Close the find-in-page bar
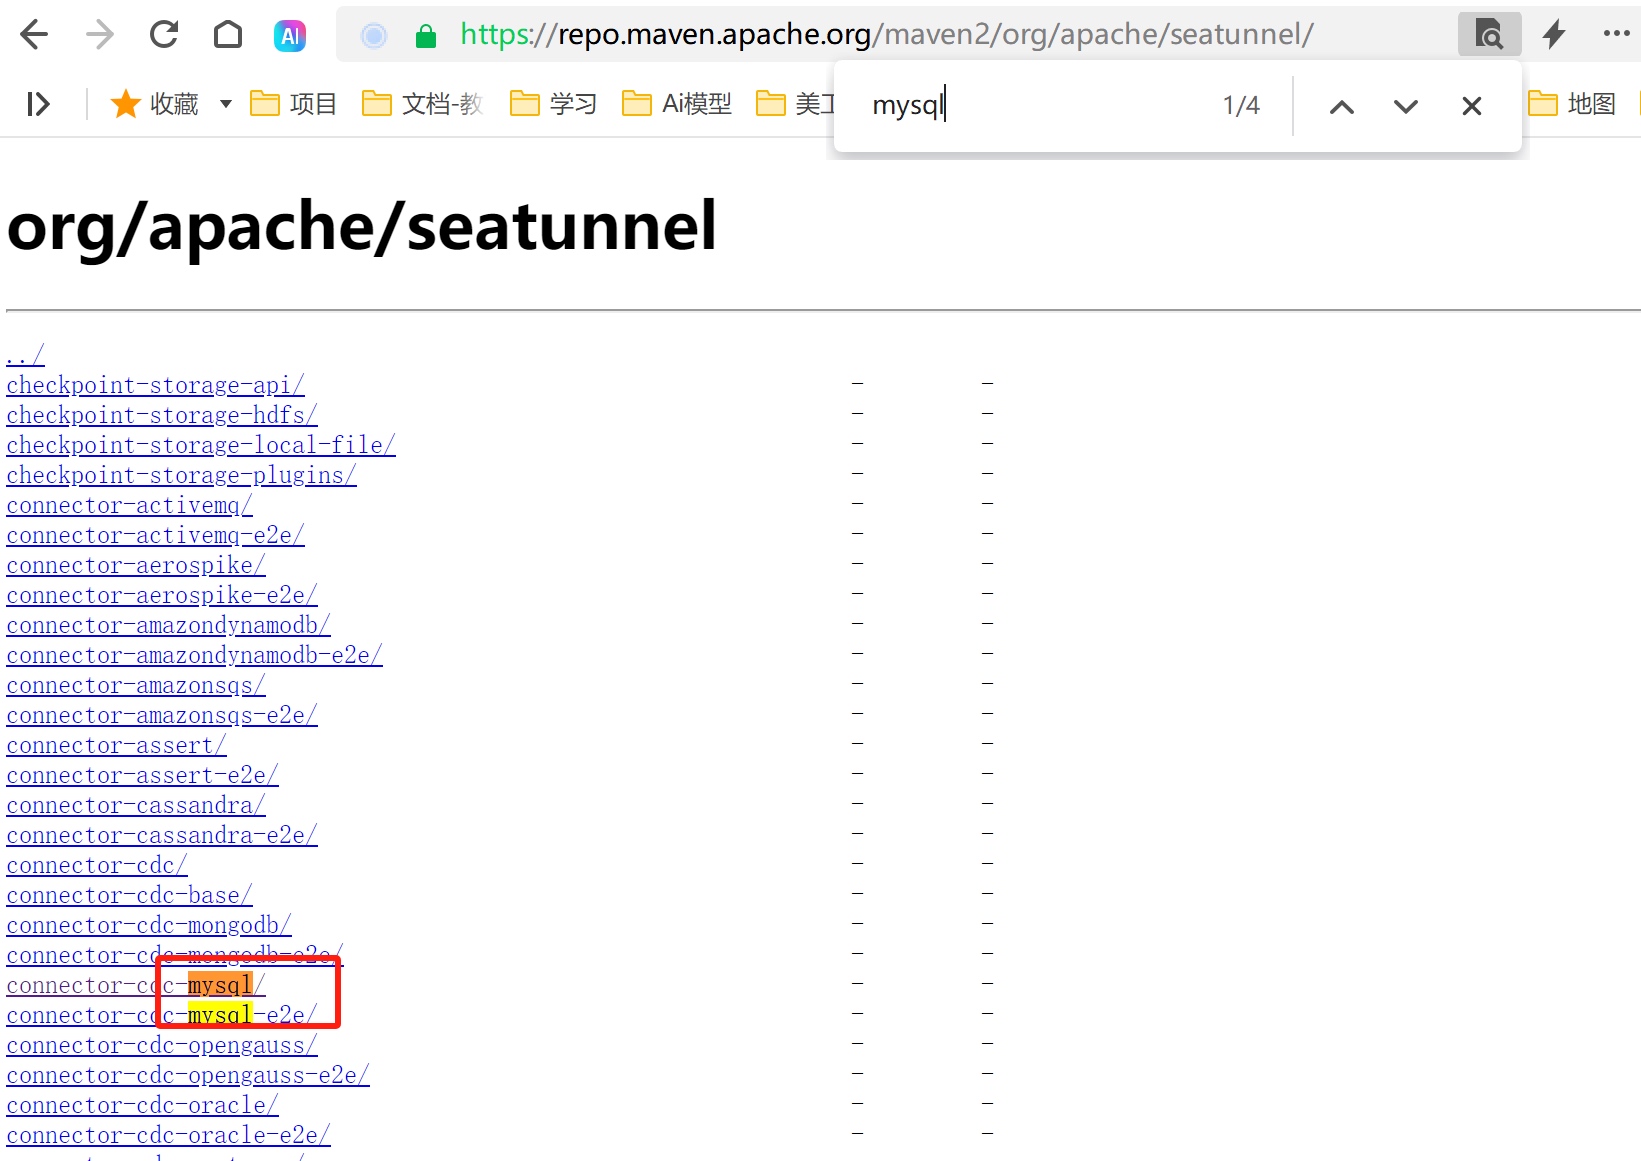 pos(1470,105)
